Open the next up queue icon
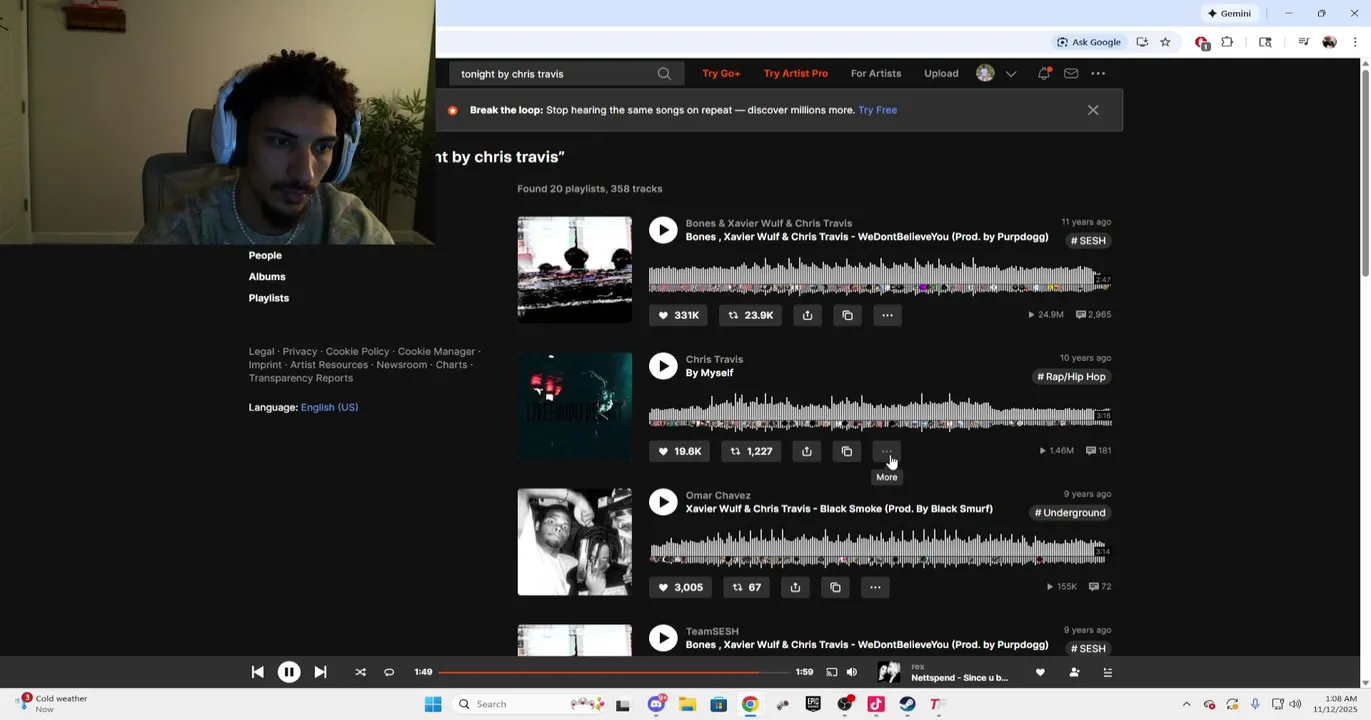Screen dimensions: 1371x720 [x=1107, y=673]
